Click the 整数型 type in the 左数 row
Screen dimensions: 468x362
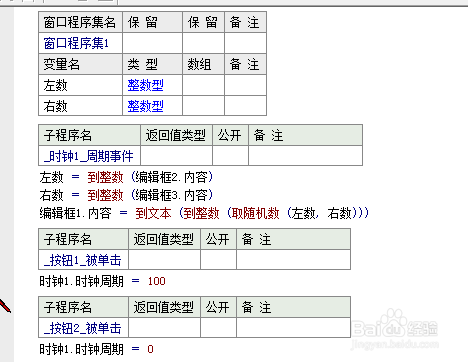[x=145, y=85]
